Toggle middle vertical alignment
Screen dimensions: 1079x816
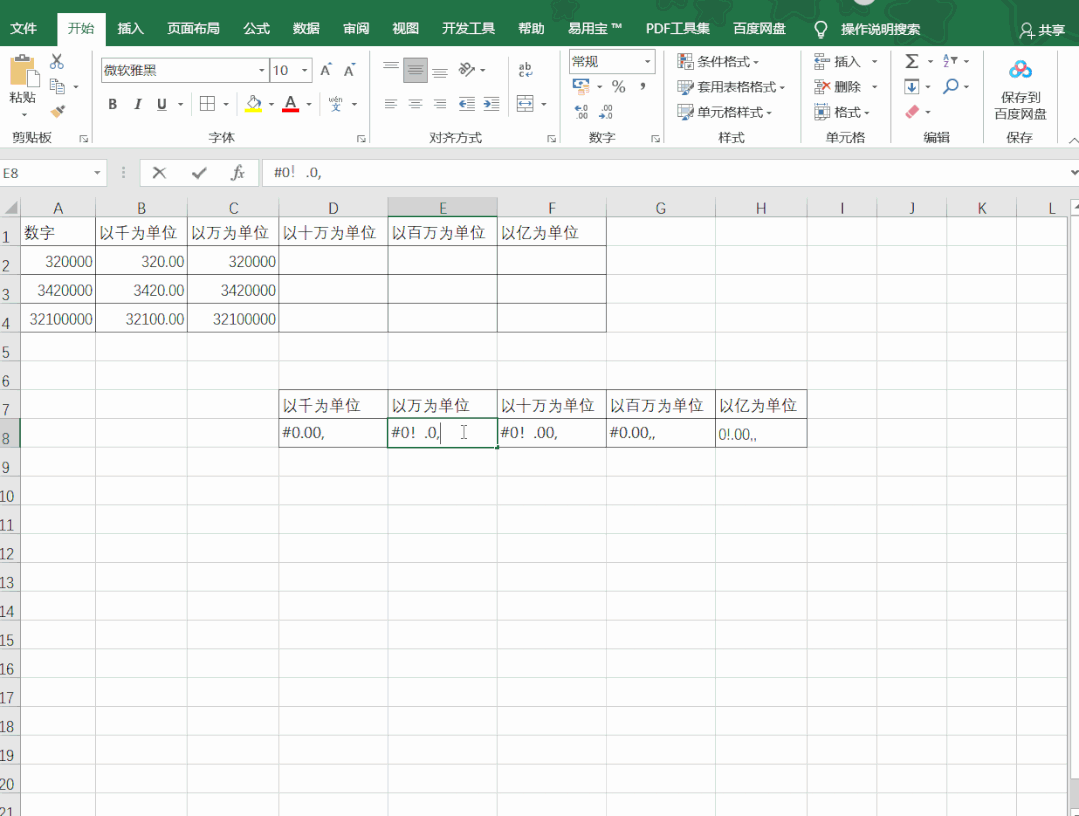(415, 69)
